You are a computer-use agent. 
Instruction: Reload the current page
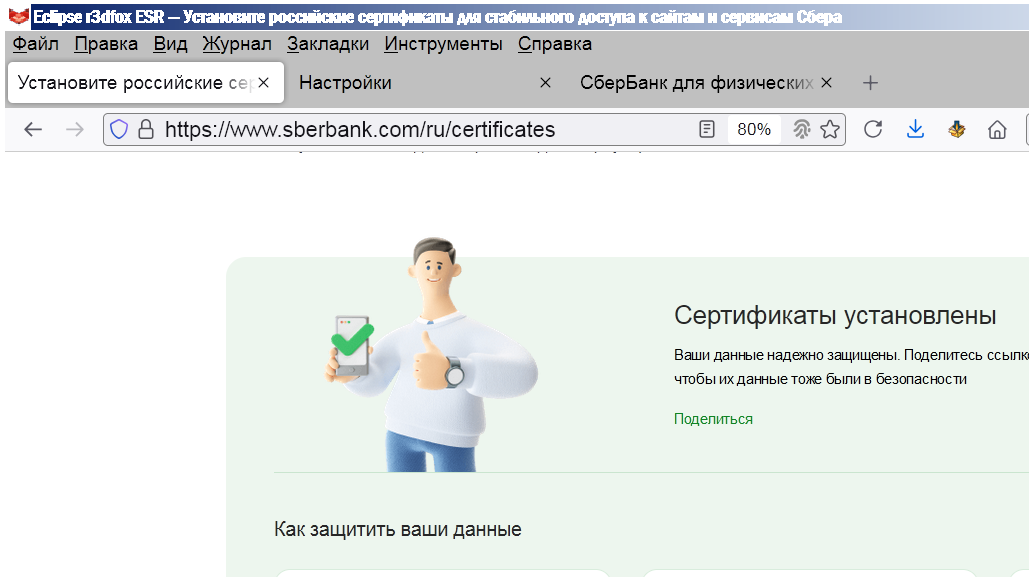point(873,129)
